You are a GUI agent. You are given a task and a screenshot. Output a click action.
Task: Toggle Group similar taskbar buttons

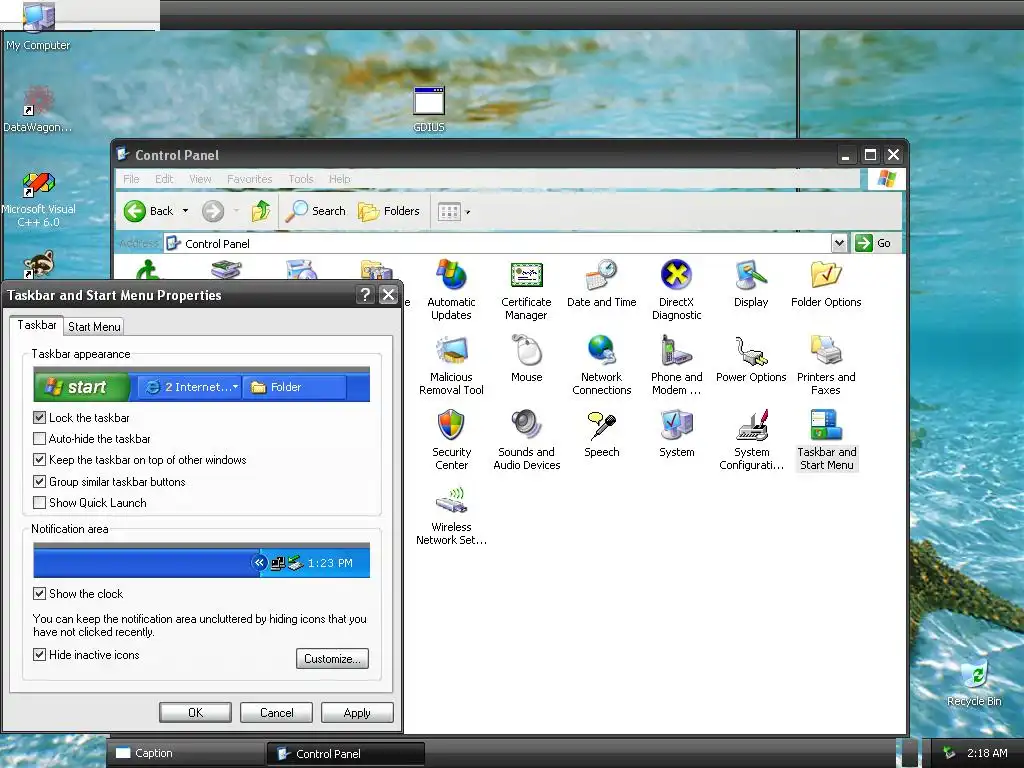[39, 481]
